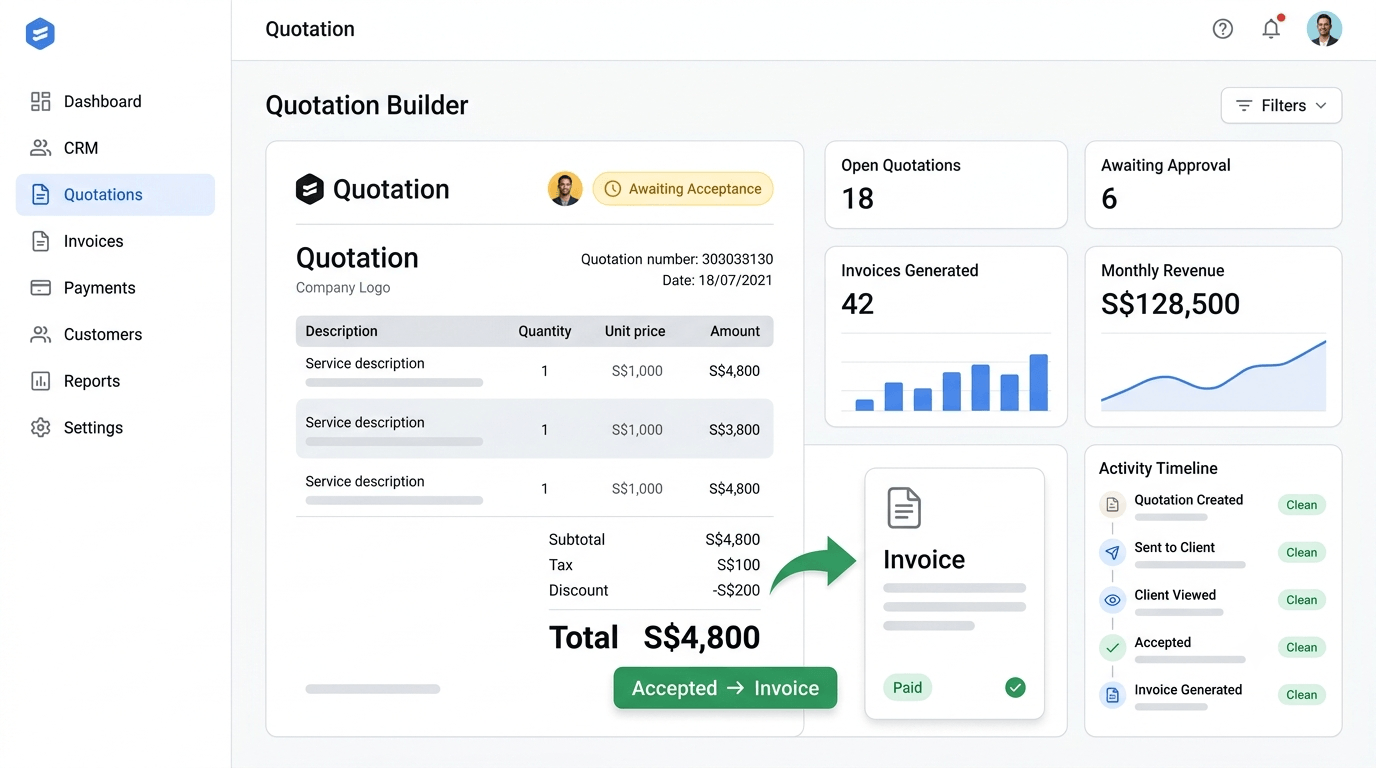Screen dimensions: 1376x768
Task: Click the Settings gear icon
Action: (x=40, y=428)
